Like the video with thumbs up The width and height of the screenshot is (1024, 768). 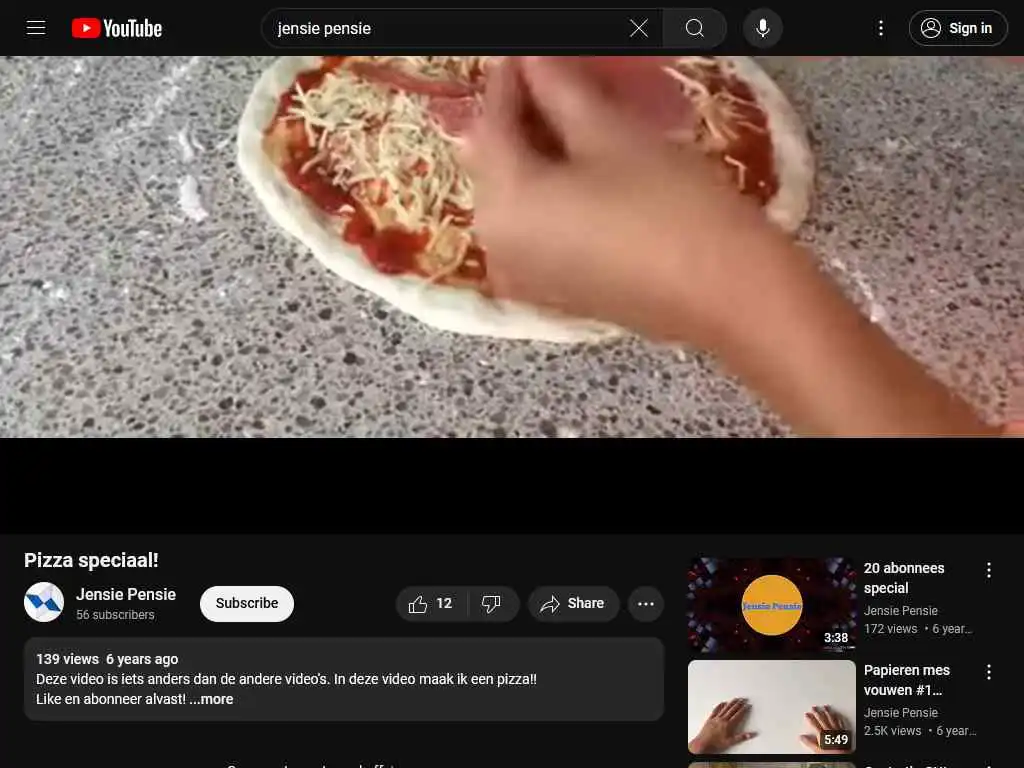[430, 604]
